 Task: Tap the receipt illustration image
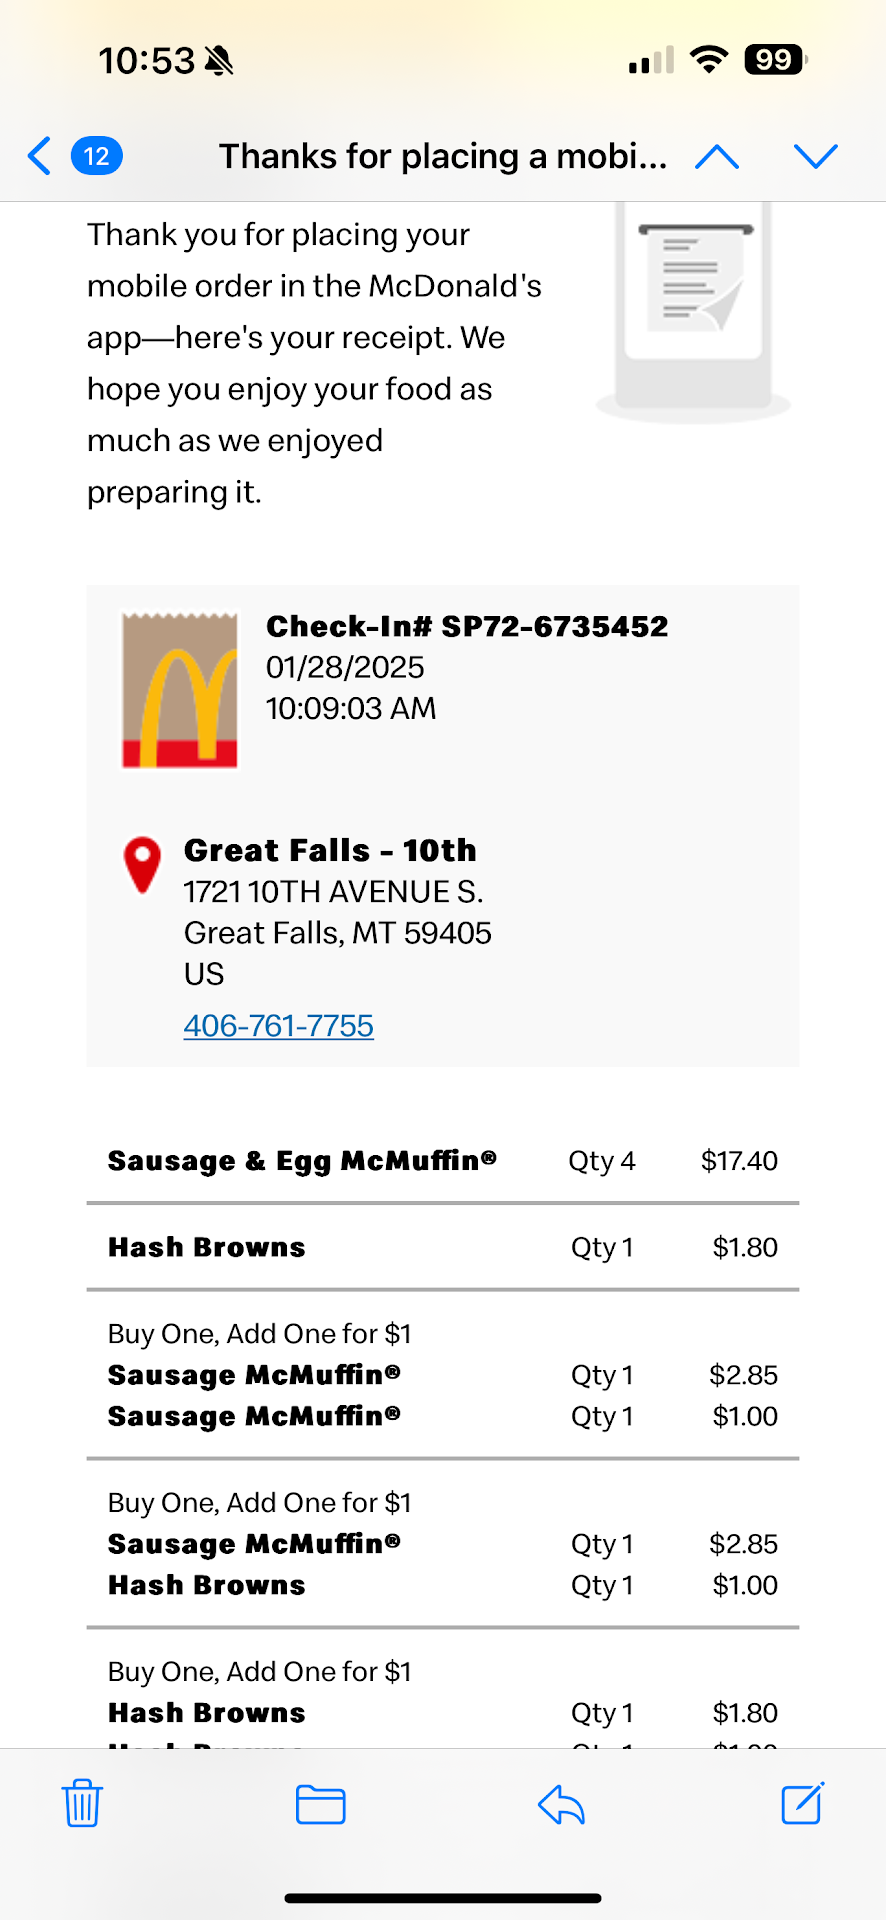[x=694, y=310]
